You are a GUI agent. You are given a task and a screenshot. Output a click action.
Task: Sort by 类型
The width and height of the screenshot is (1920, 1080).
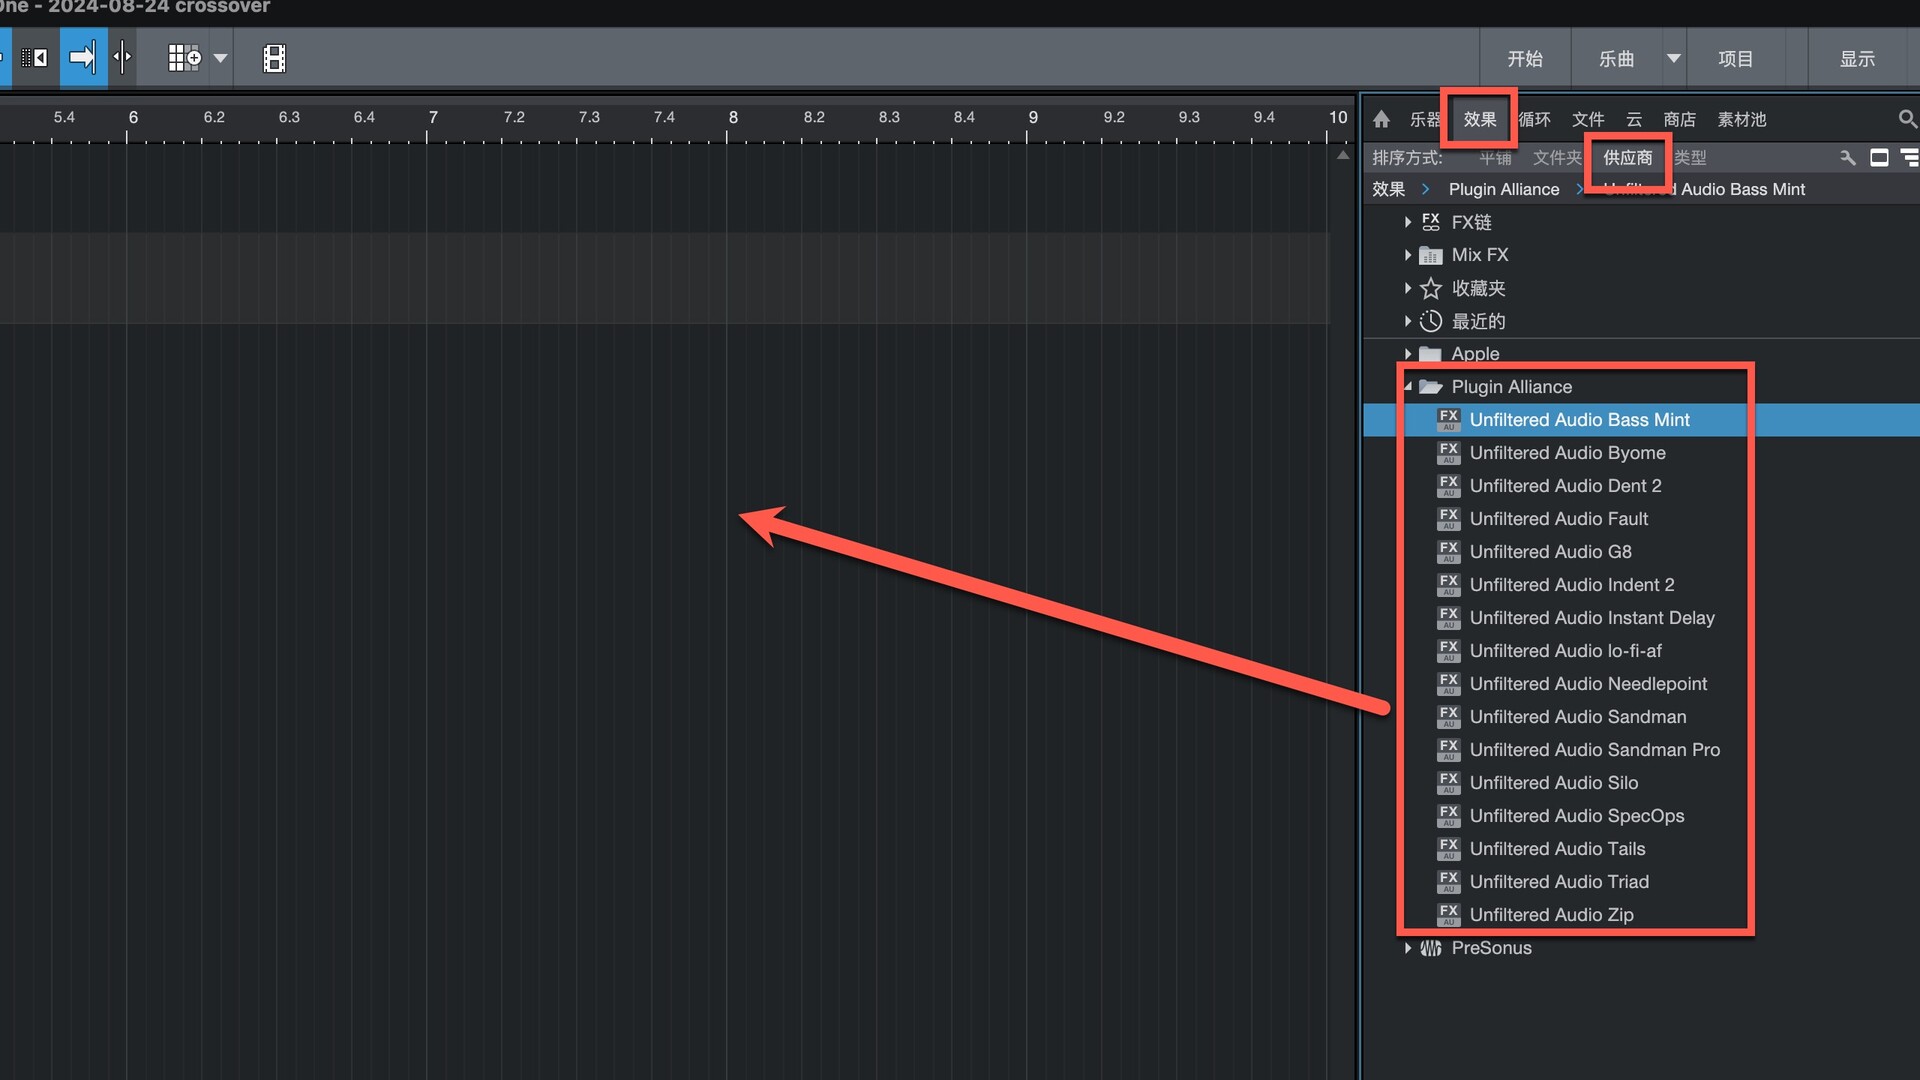tap(1690, 158)
